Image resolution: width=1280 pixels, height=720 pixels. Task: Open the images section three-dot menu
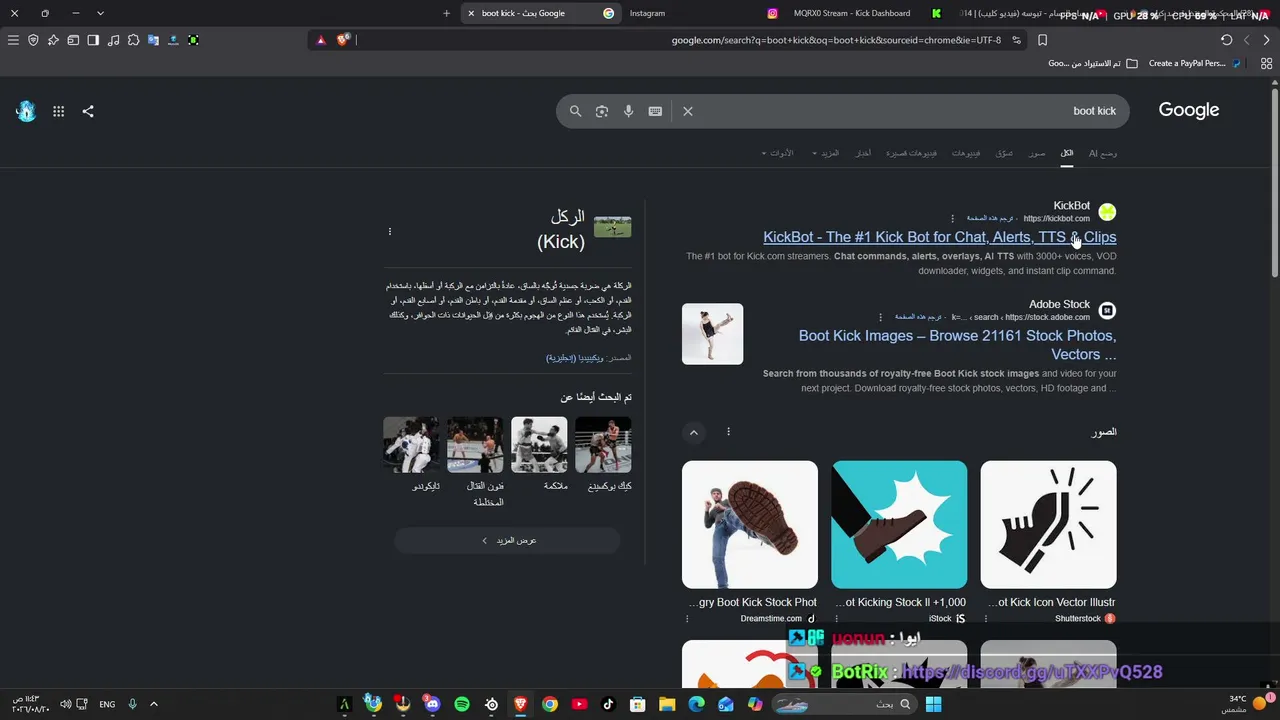point(728,432)
